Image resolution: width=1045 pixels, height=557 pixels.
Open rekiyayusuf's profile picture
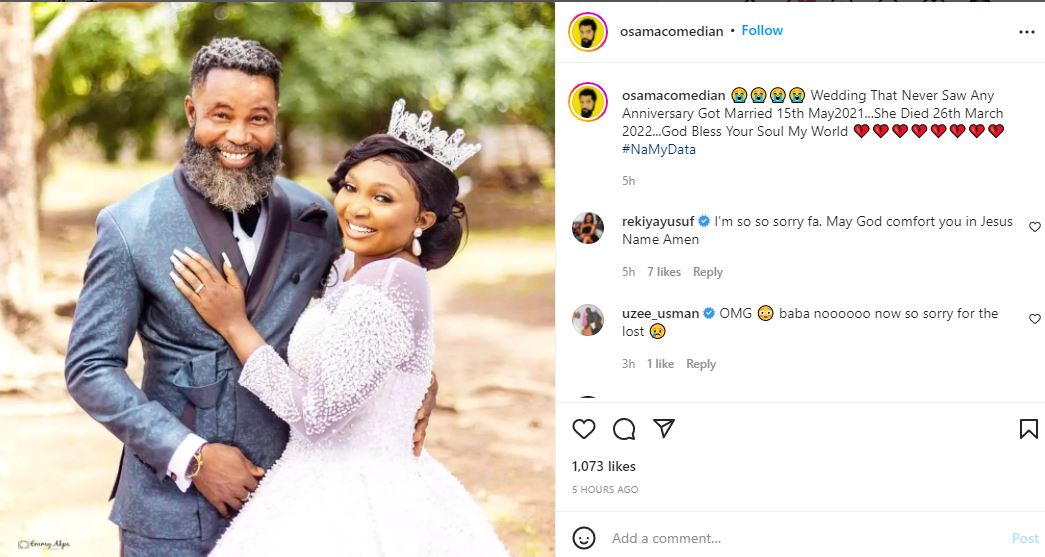[x=587, y=228]
